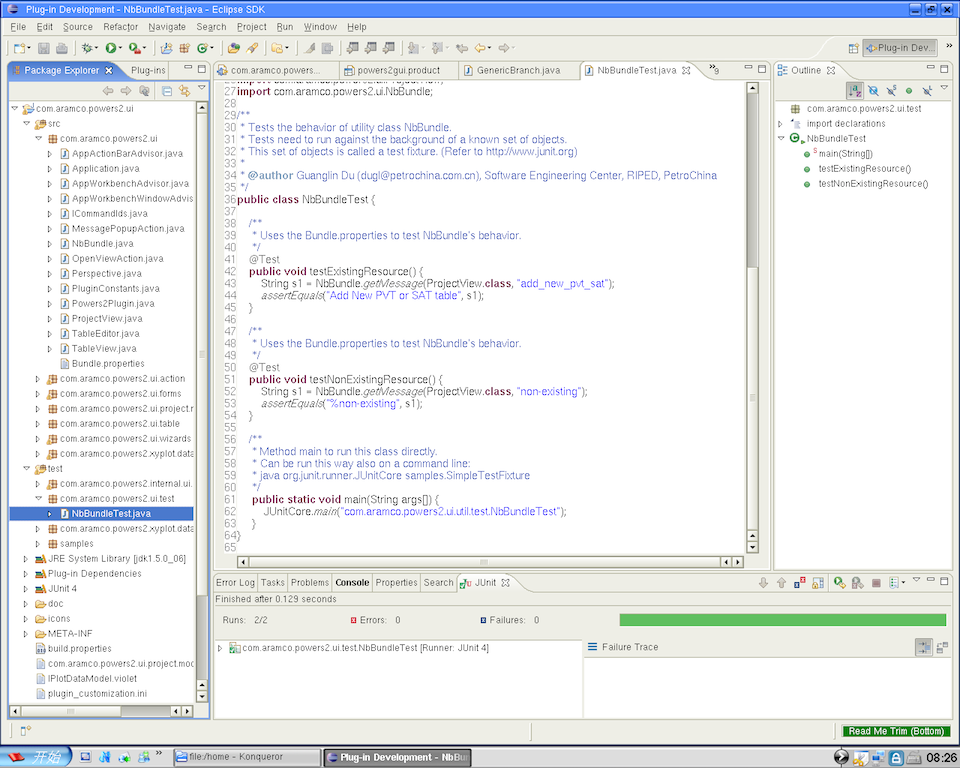Image resolution: width=960 pixels, height=768 pixels.
Task: Open Bundle.properties in the Package Explorer
Action: tap(107, 364)
